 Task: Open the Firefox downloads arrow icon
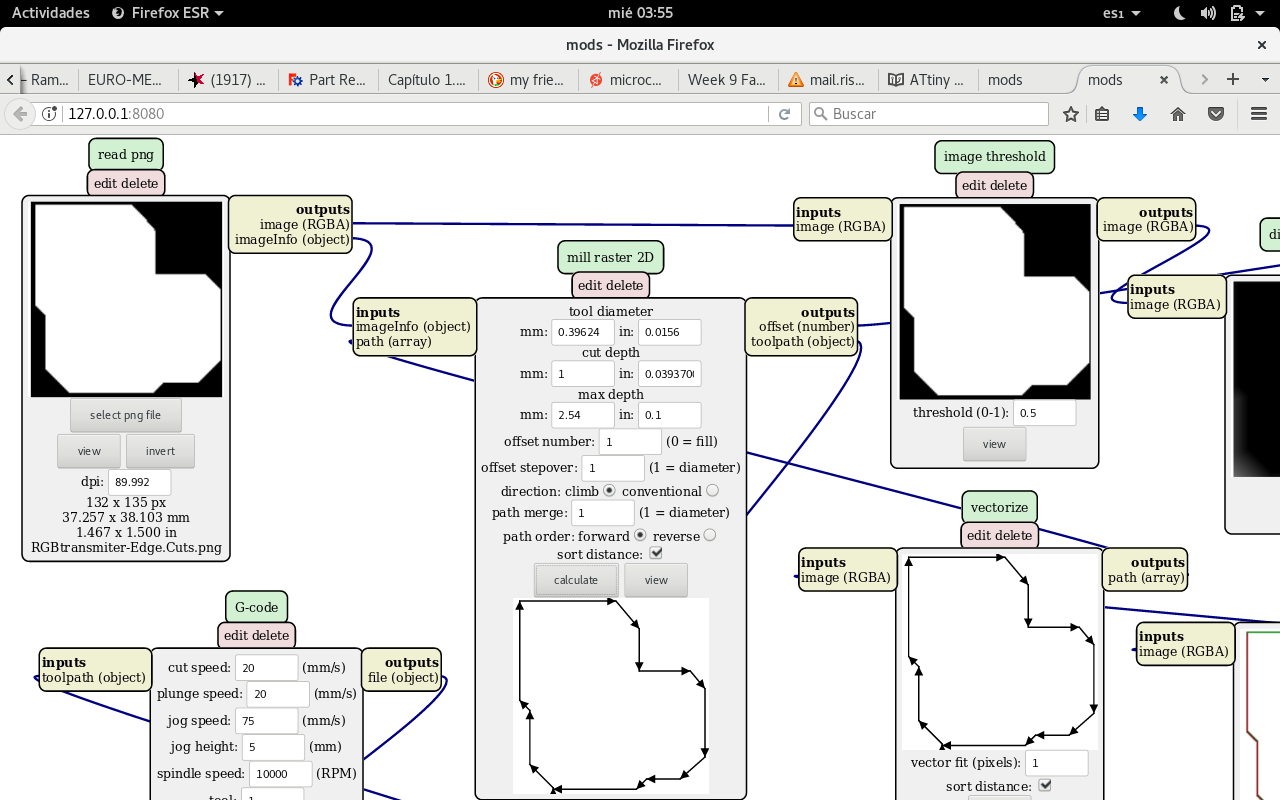coord(1139,114)
